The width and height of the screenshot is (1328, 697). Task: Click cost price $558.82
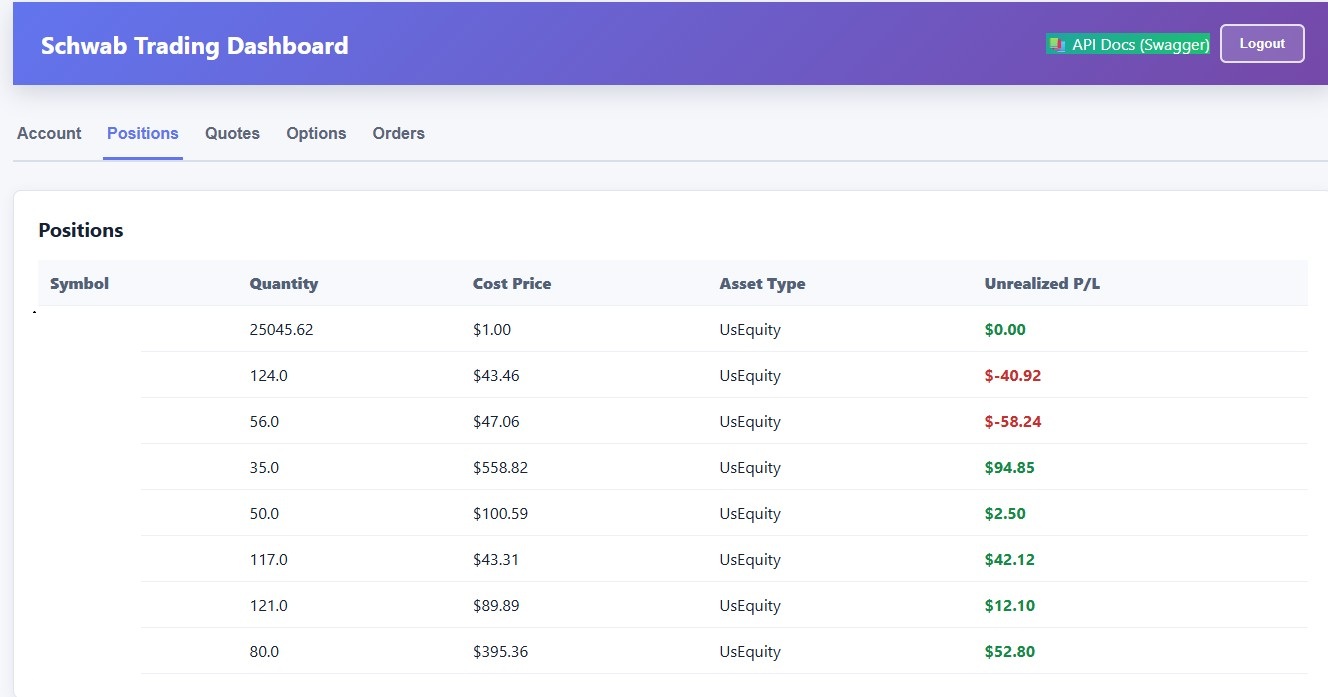[x=501, y=468]
